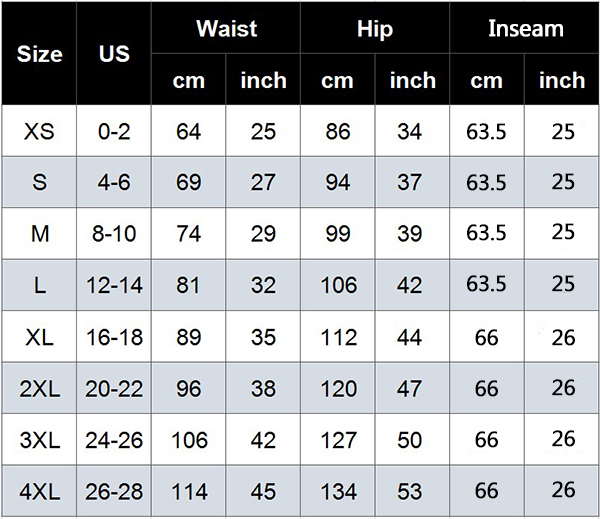
Task: Select waist value 27 inch for S
Action: tap(263, 183)
